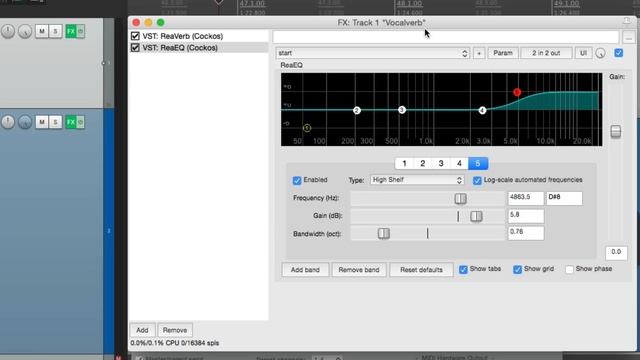Toggle ReaEQ plugin enabled checkbox

[x=135, y=48]
